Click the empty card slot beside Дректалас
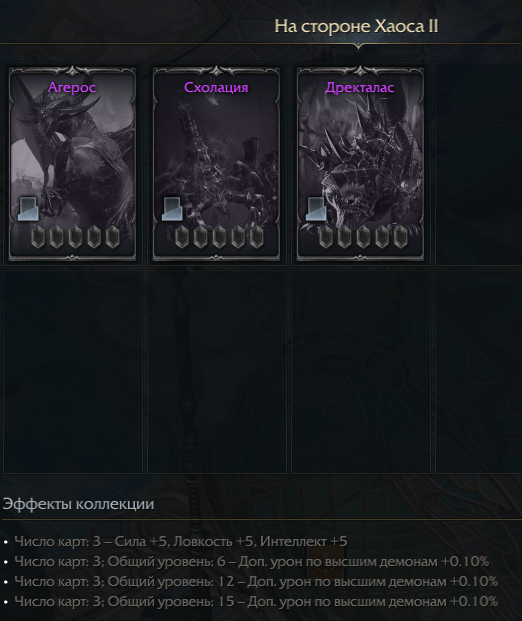Screen dimensions: 522x621 [478, 164]
